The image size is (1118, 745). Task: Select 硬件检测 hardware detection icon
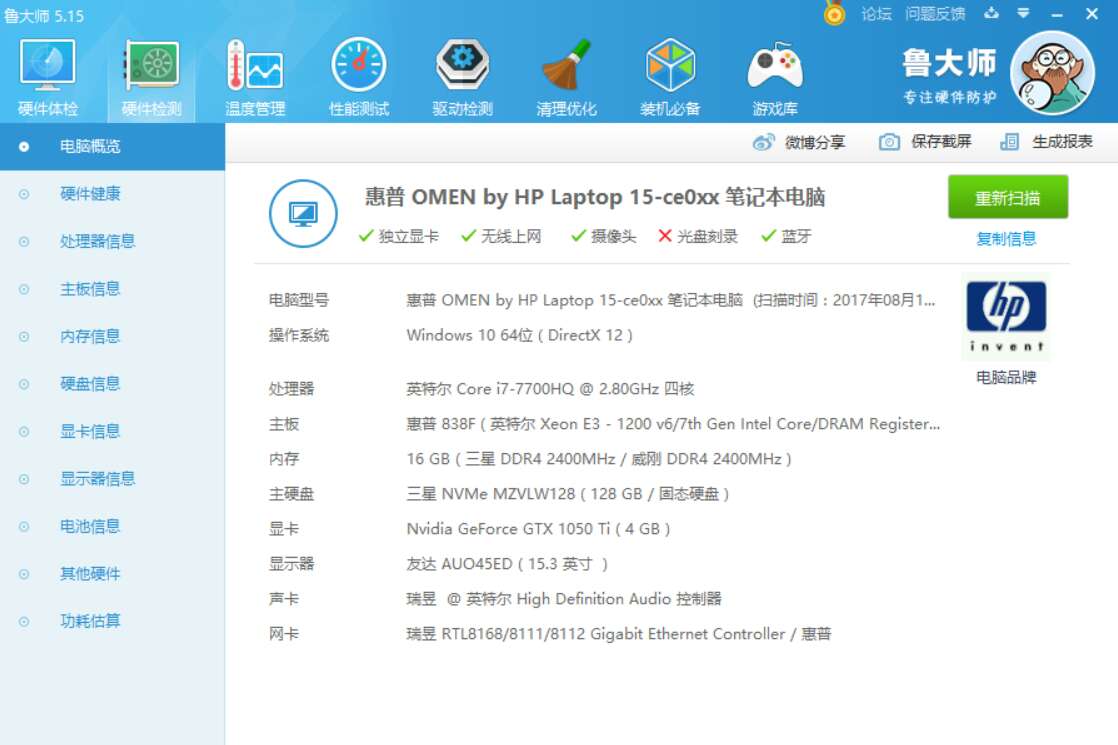(x=151, y=77)
